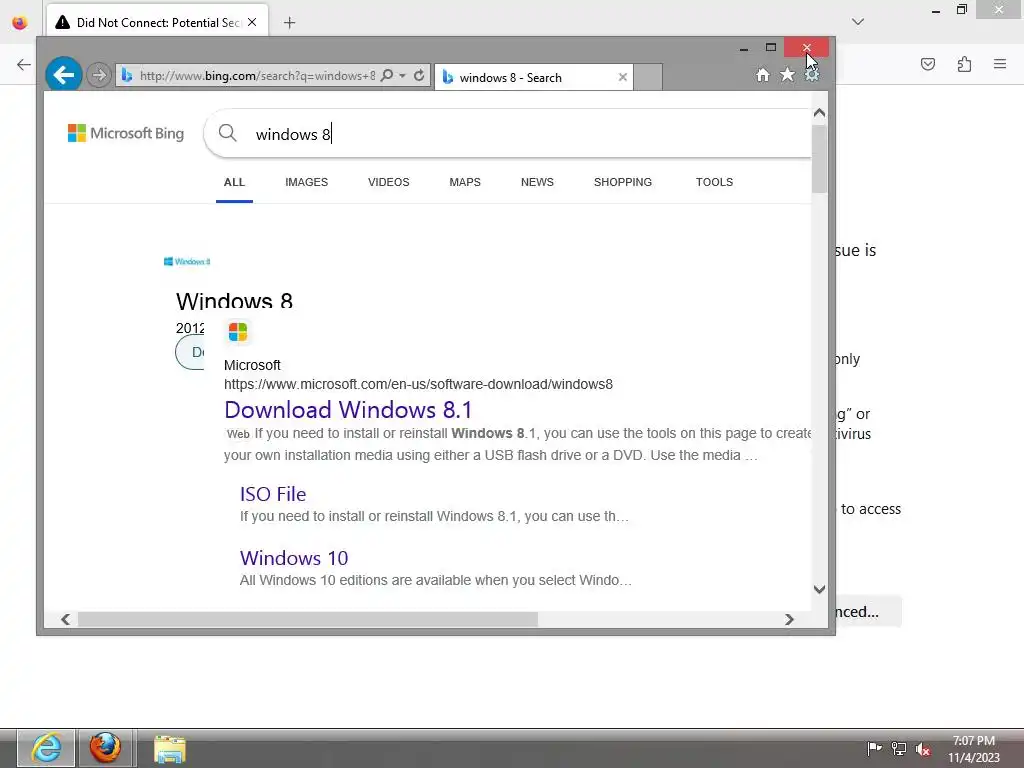This screenshot has width=1024, height=768.
Task: Click the vertical scrollbar up arrow
Action: [819, 113]
